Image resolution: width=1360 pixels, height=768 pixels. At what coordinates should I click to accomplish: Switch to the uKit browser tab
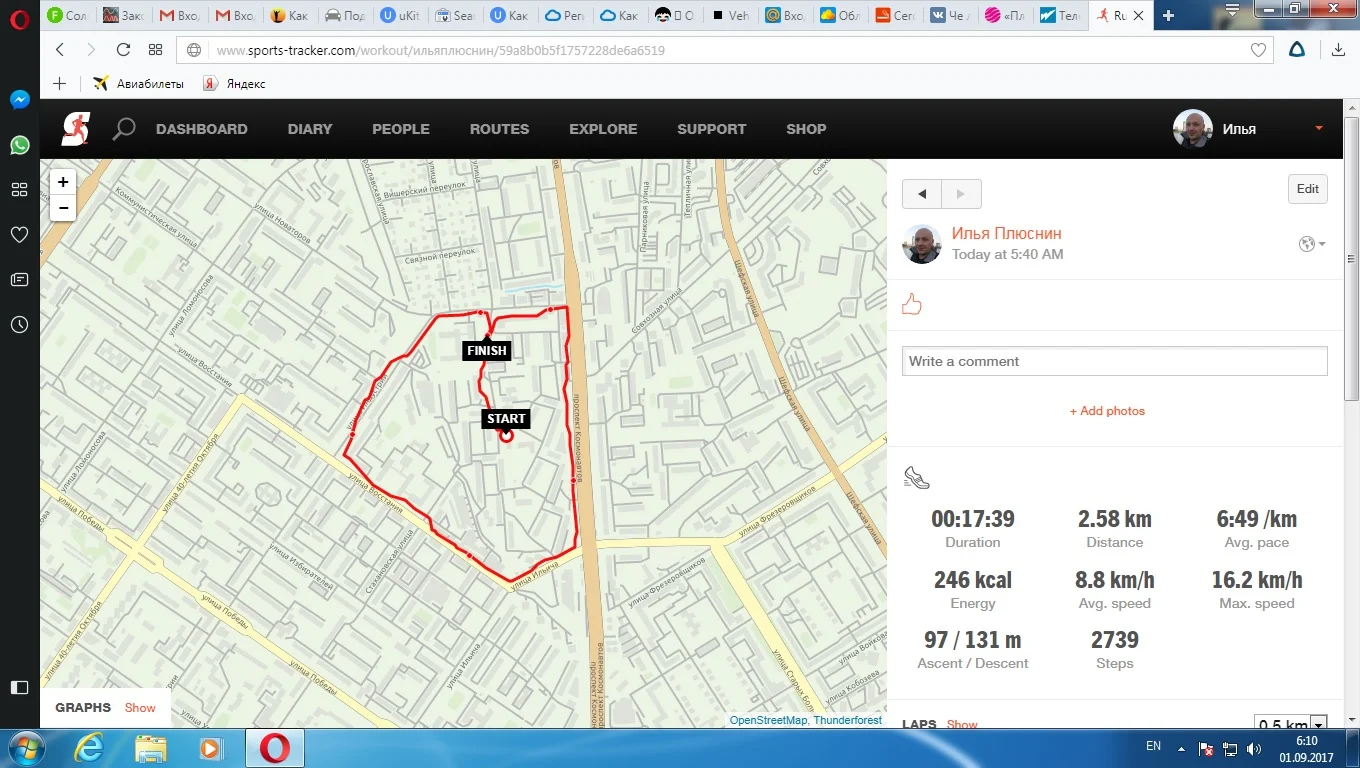tap(401, 15)
